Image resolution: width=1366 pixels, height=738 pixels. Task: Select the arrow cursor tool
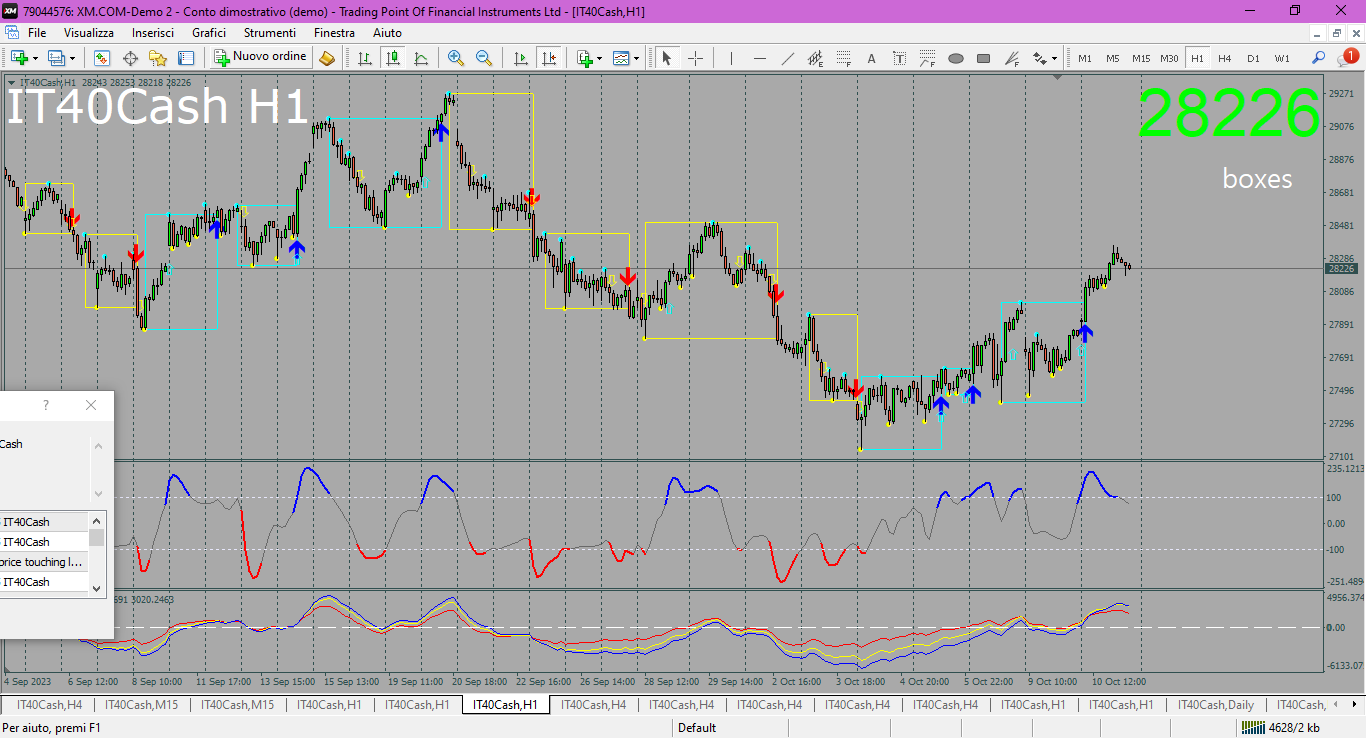click(667, 58)
